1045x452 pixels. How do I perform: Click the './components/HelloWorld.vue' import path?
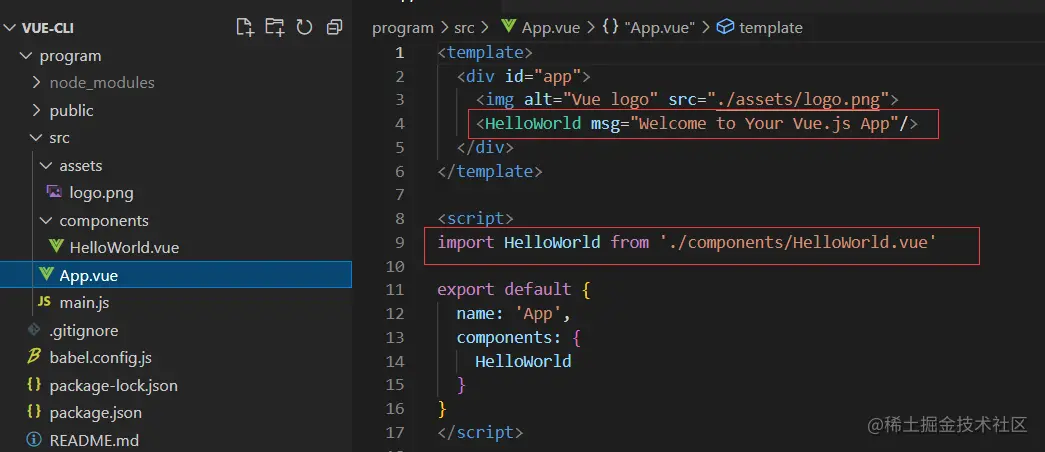pos(798,242)
